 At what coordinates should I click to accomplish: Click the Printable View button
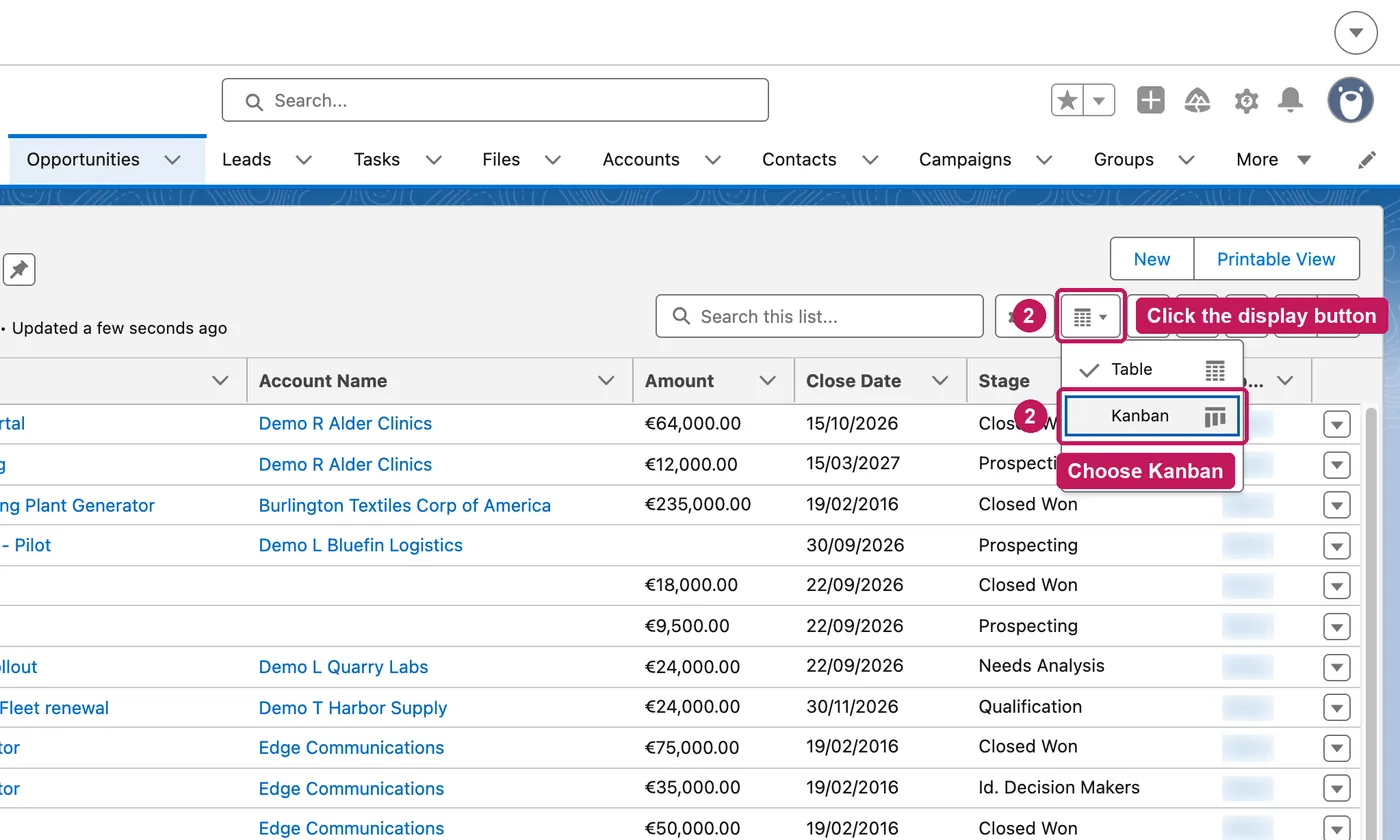pos(1276,259)
